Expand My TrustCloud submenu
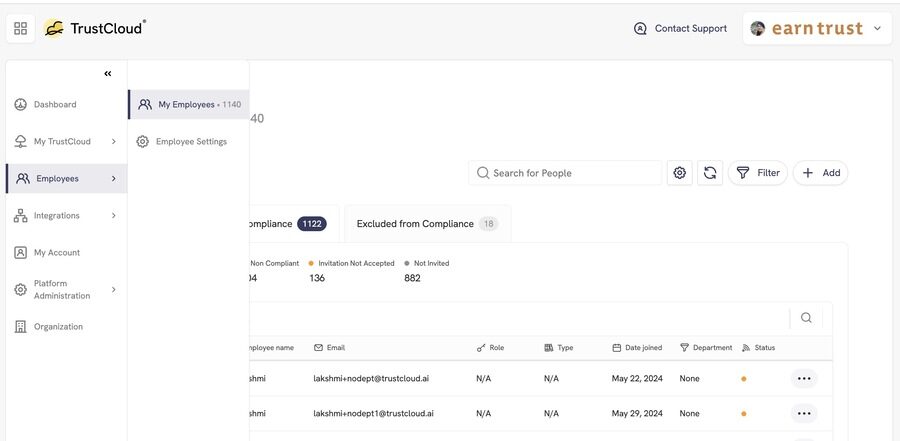Image resolution: width=900 pixels, height=441 pixels. [114, 141]
